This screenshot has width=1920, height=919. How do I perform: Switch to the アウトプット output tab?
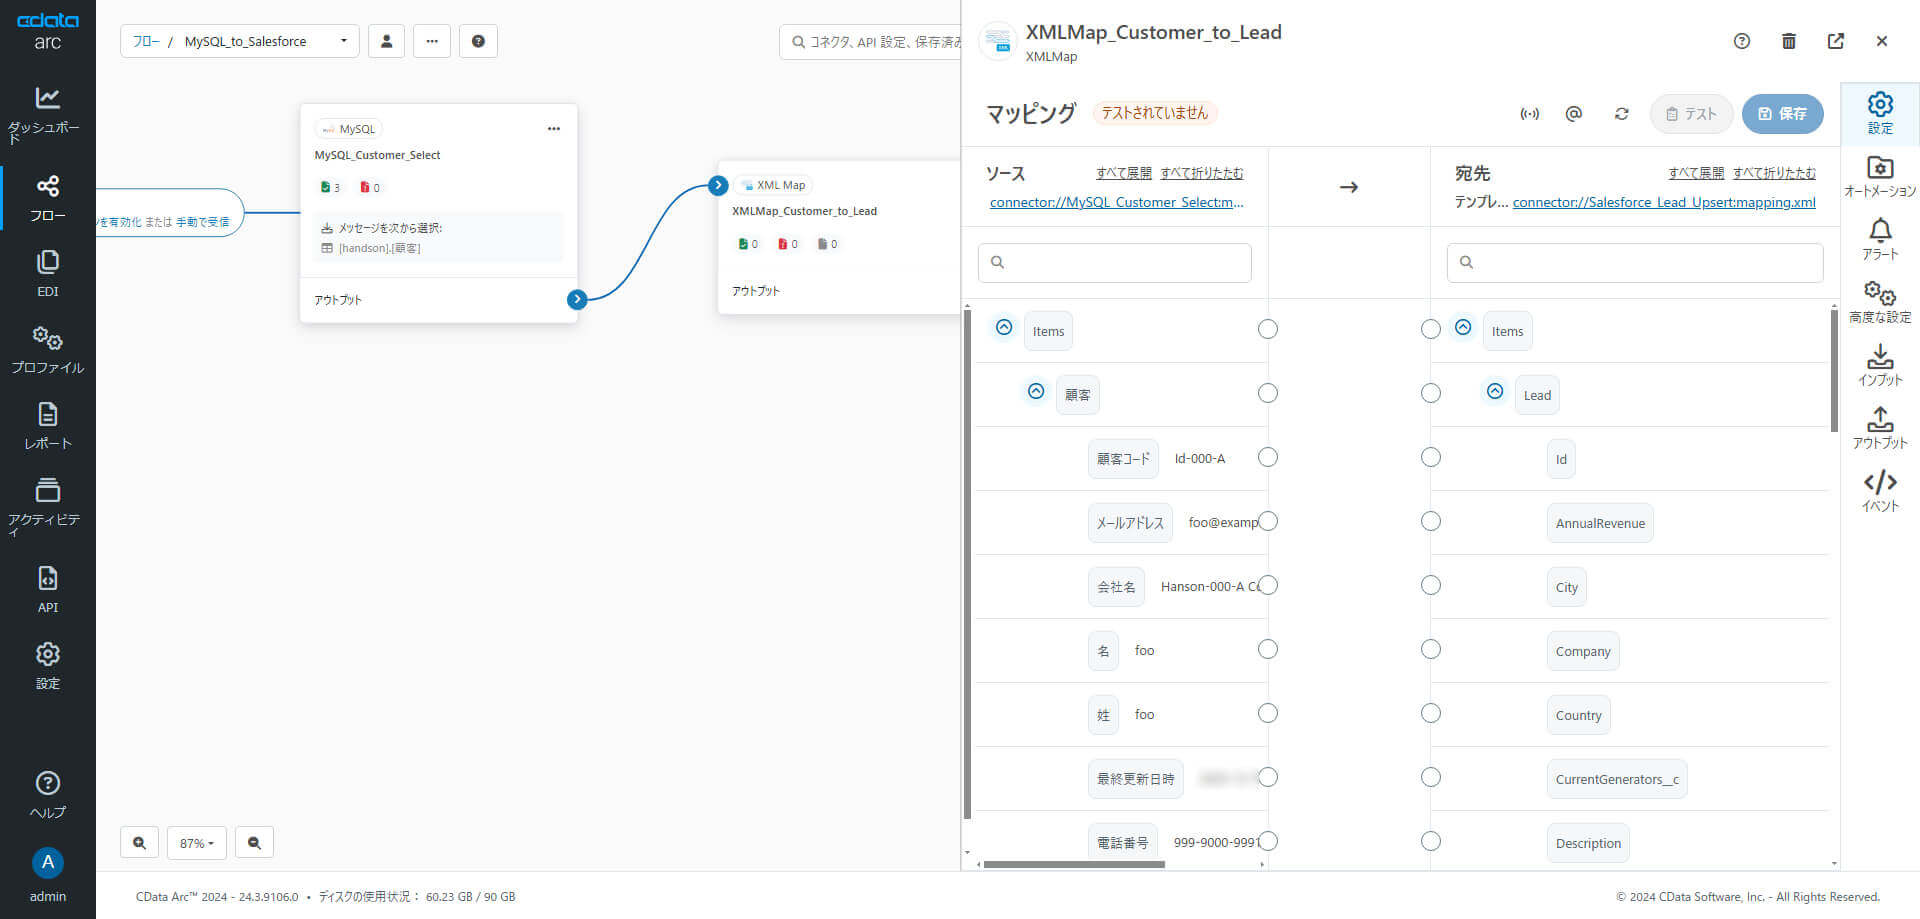coord(1880,429)
